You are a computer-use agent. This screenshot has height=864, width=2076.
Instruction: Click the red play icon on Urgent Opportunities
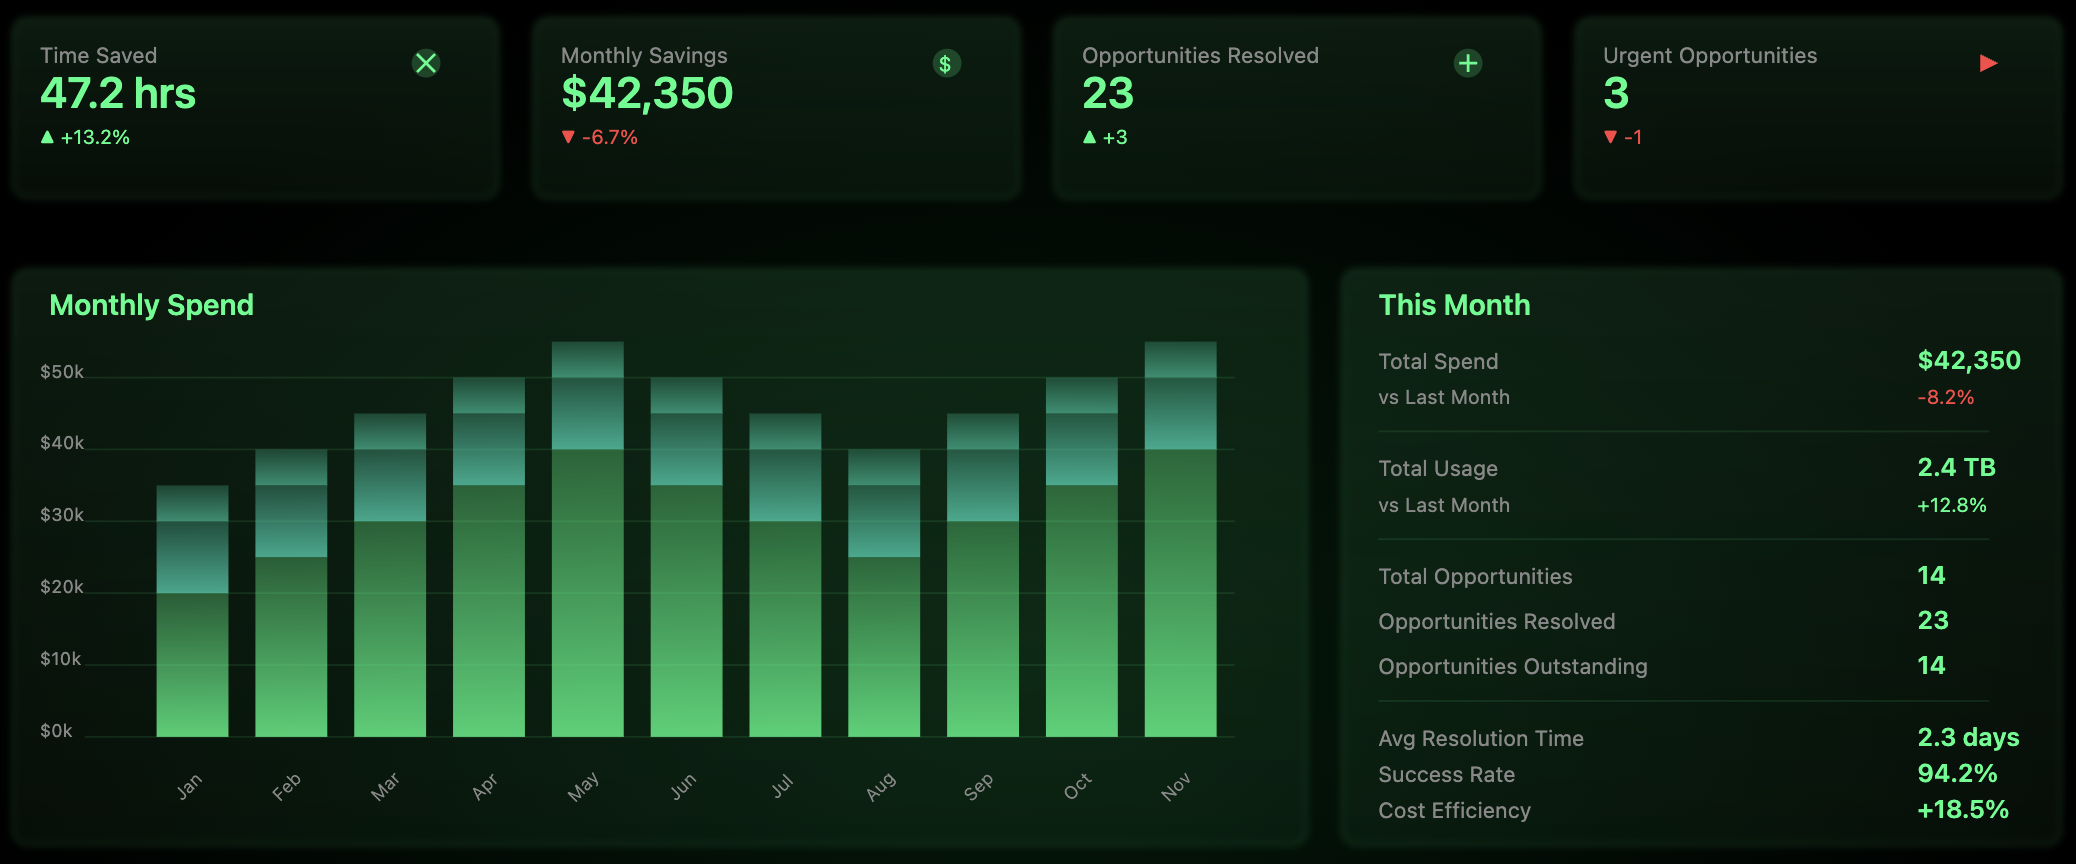click(1988, 64)
